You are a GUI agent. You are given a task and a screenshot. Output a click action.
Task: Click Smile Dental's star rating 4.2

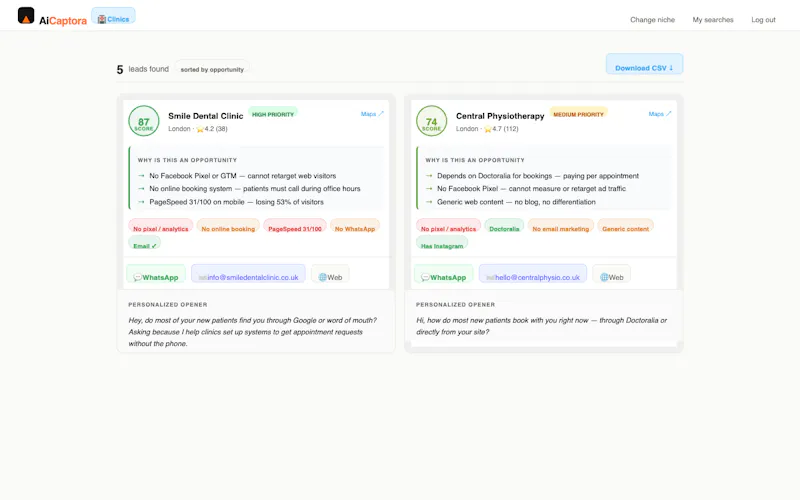point(212,129)
